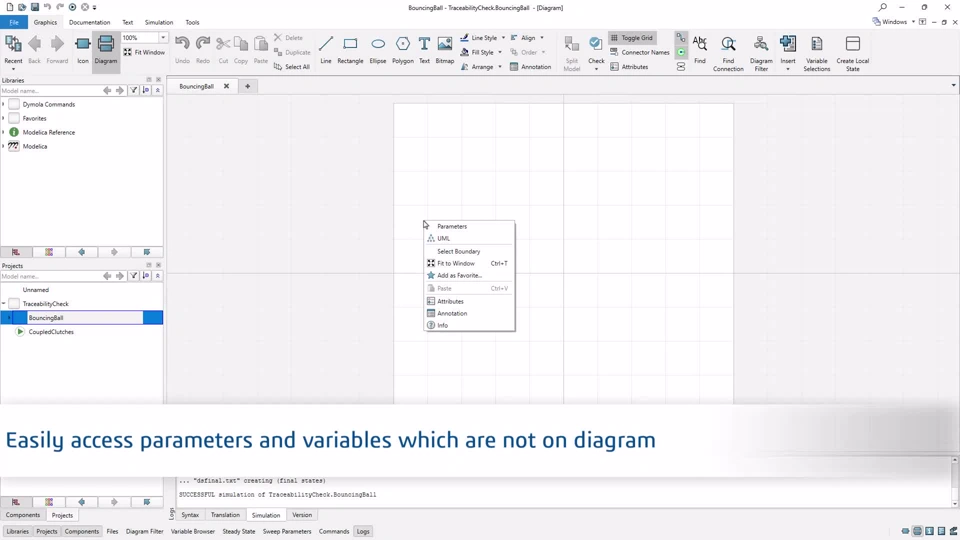Collapse the TraceabilityCheck package

coord(4,304)
